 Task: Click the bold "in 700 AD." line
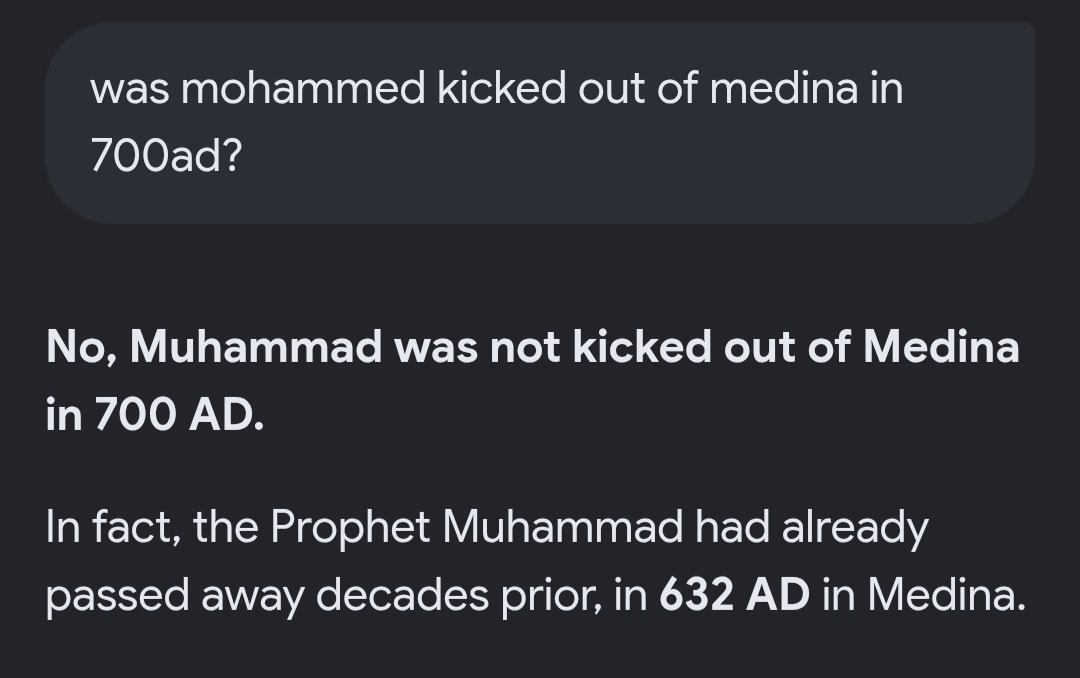point(155,415)
